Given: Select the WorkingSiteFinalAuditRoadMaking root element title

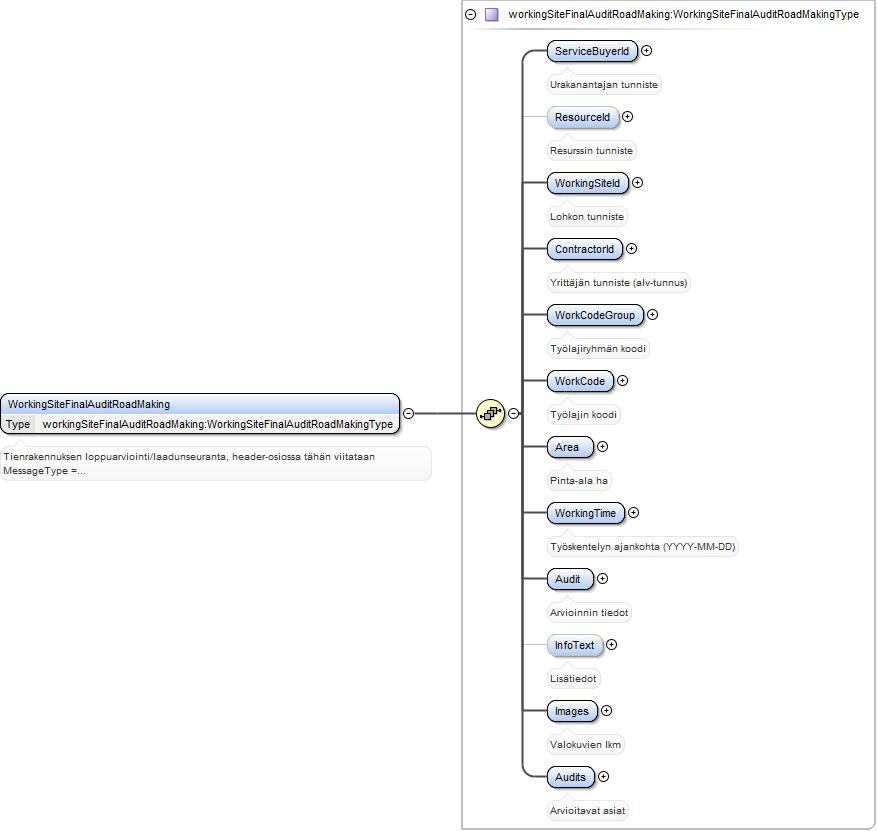Looking at the screenshot, I should (x=89, y=404).
